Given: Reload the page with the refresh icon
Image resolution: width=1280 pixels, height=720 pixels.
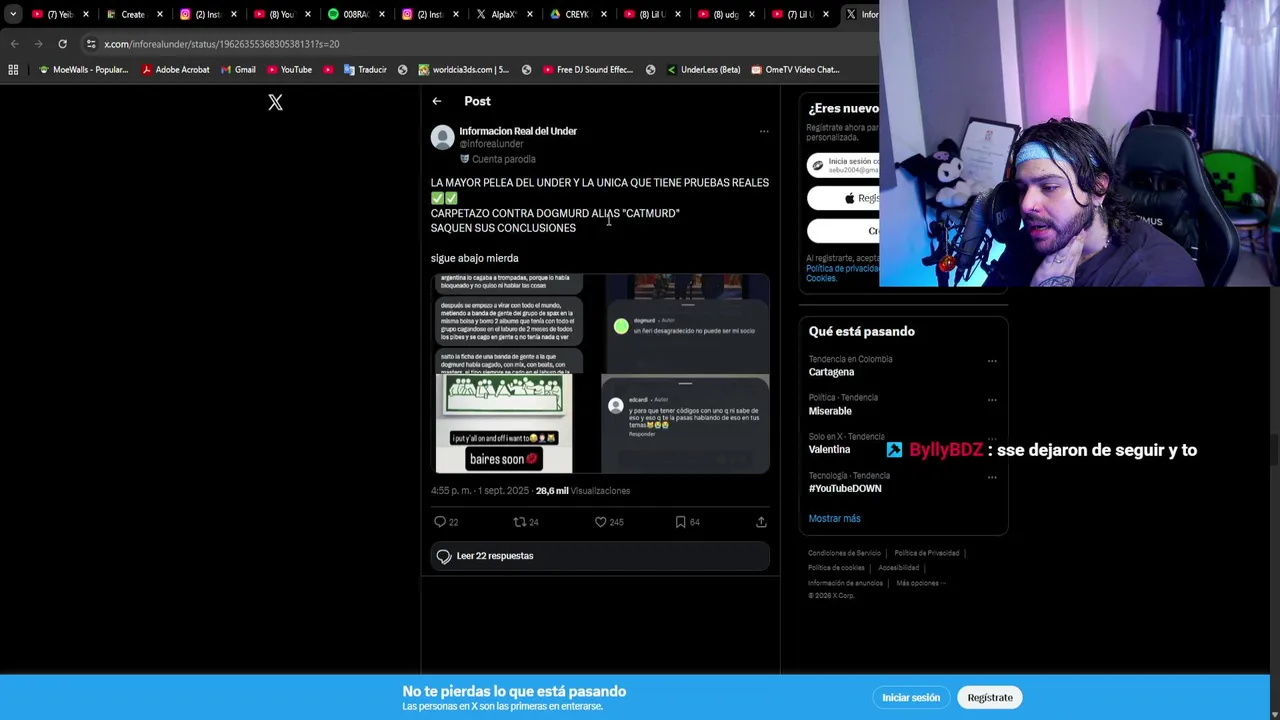Looking at the screenshot, I should (62, 44).
